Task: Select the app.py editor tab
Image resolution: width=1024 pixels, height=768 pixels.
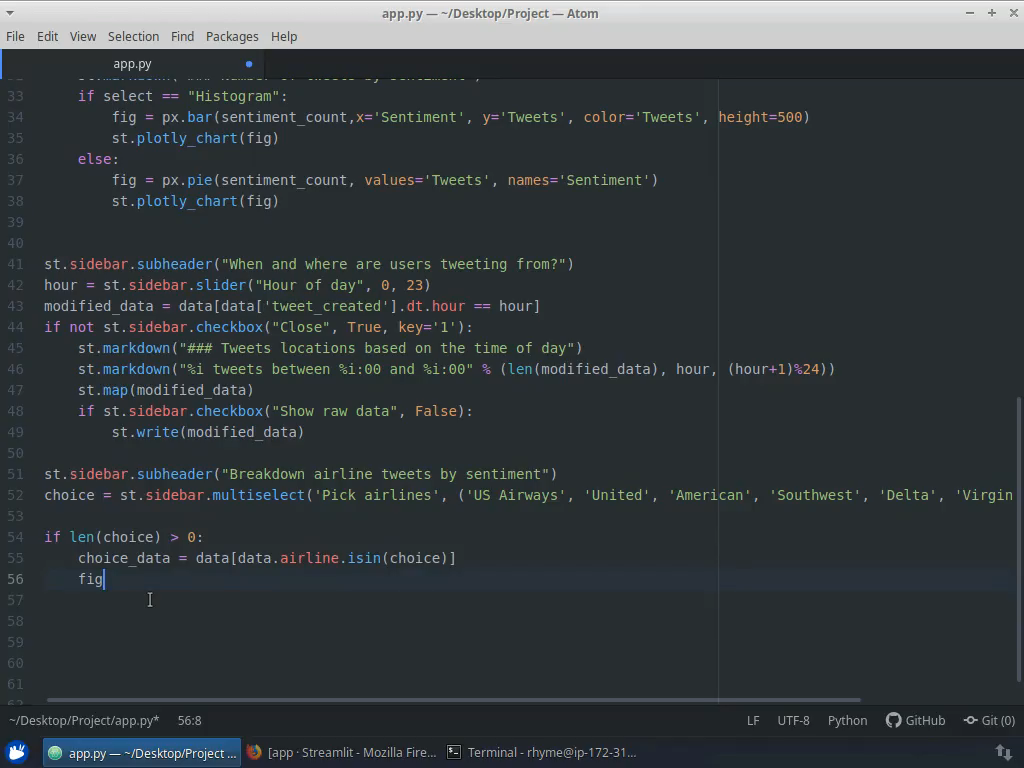Action: click(x=132, y=64)
